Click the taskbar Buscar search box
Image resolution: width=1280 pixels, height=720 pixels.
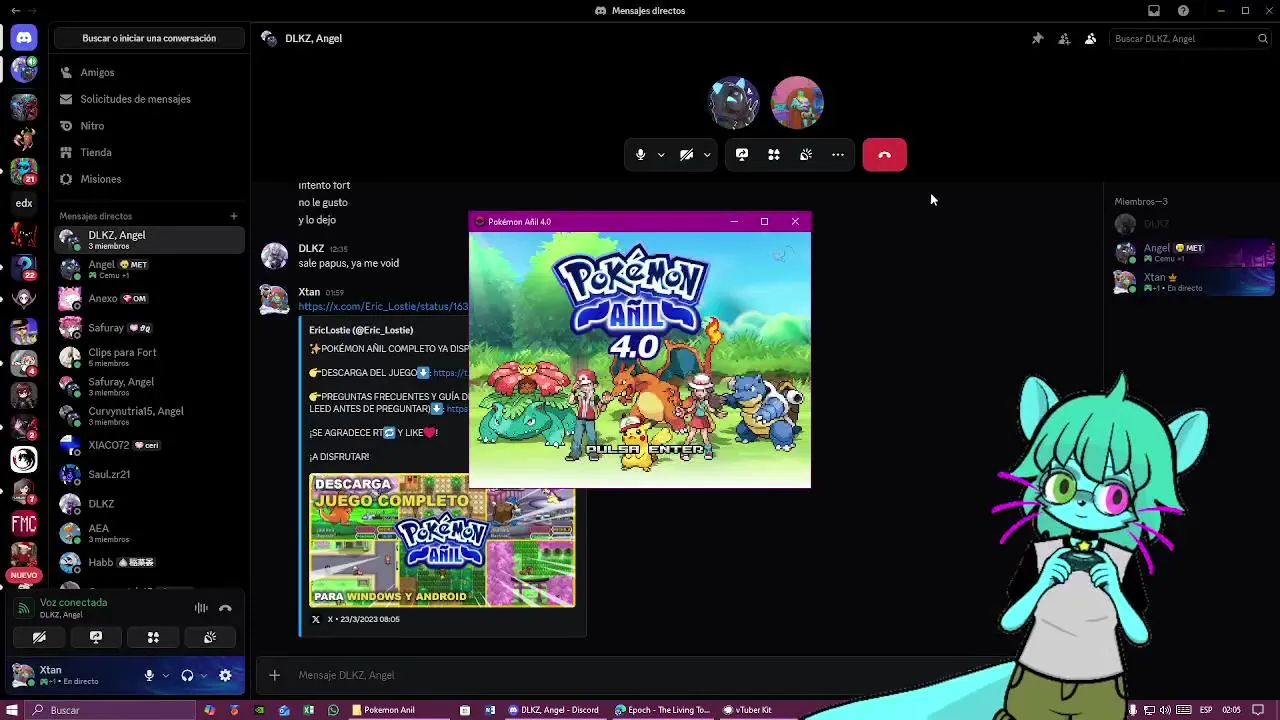point(110,710)
